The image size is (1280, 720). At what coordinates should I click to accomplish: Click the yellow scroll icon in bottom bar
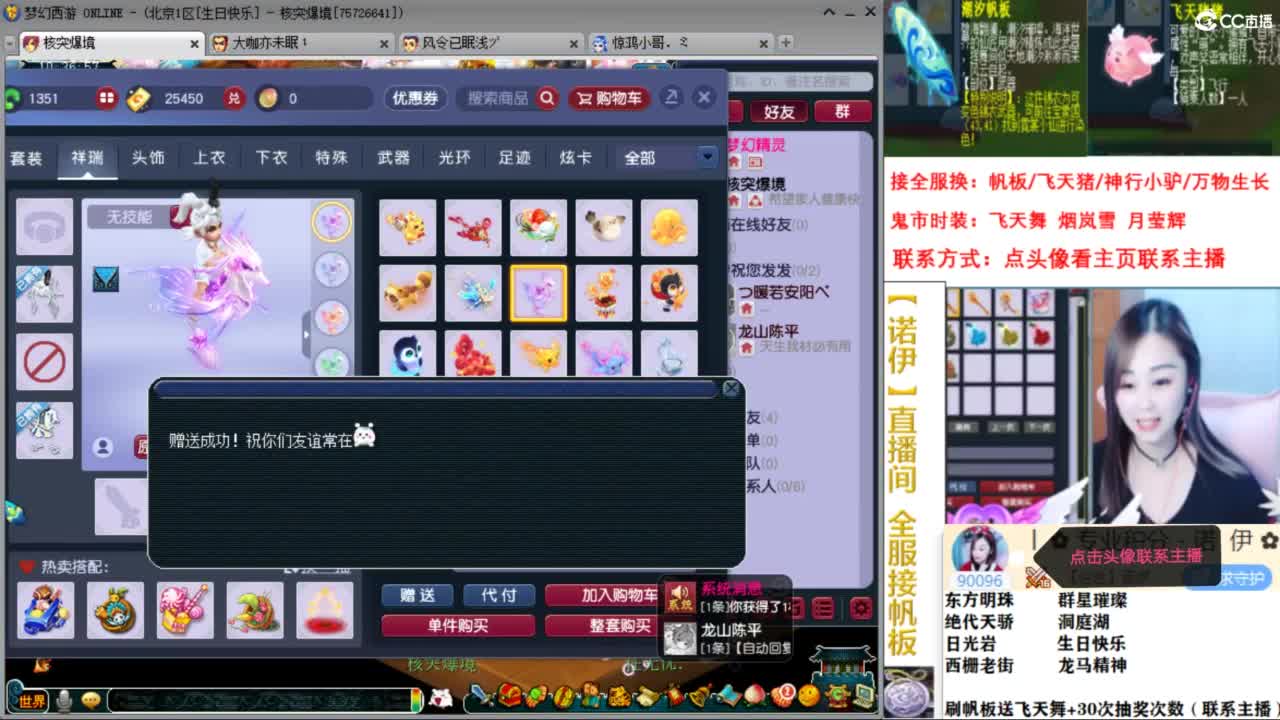(x=647, y=696)
